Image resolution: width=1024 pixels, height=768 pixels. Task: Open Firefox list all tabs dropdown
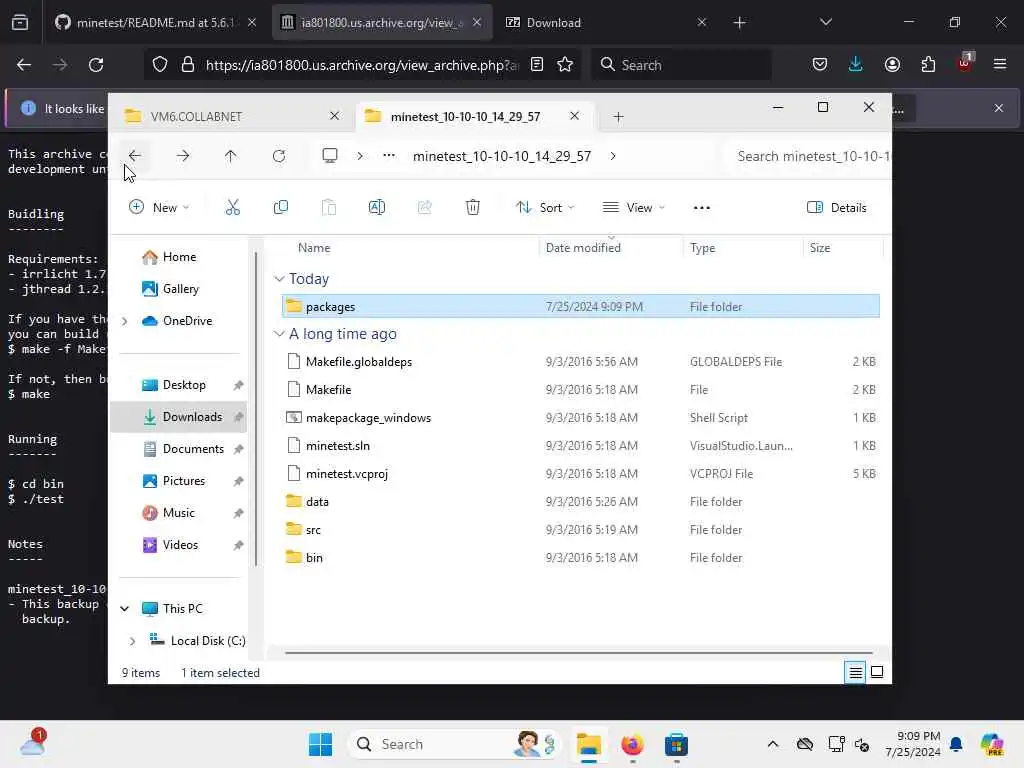[825, 23]
